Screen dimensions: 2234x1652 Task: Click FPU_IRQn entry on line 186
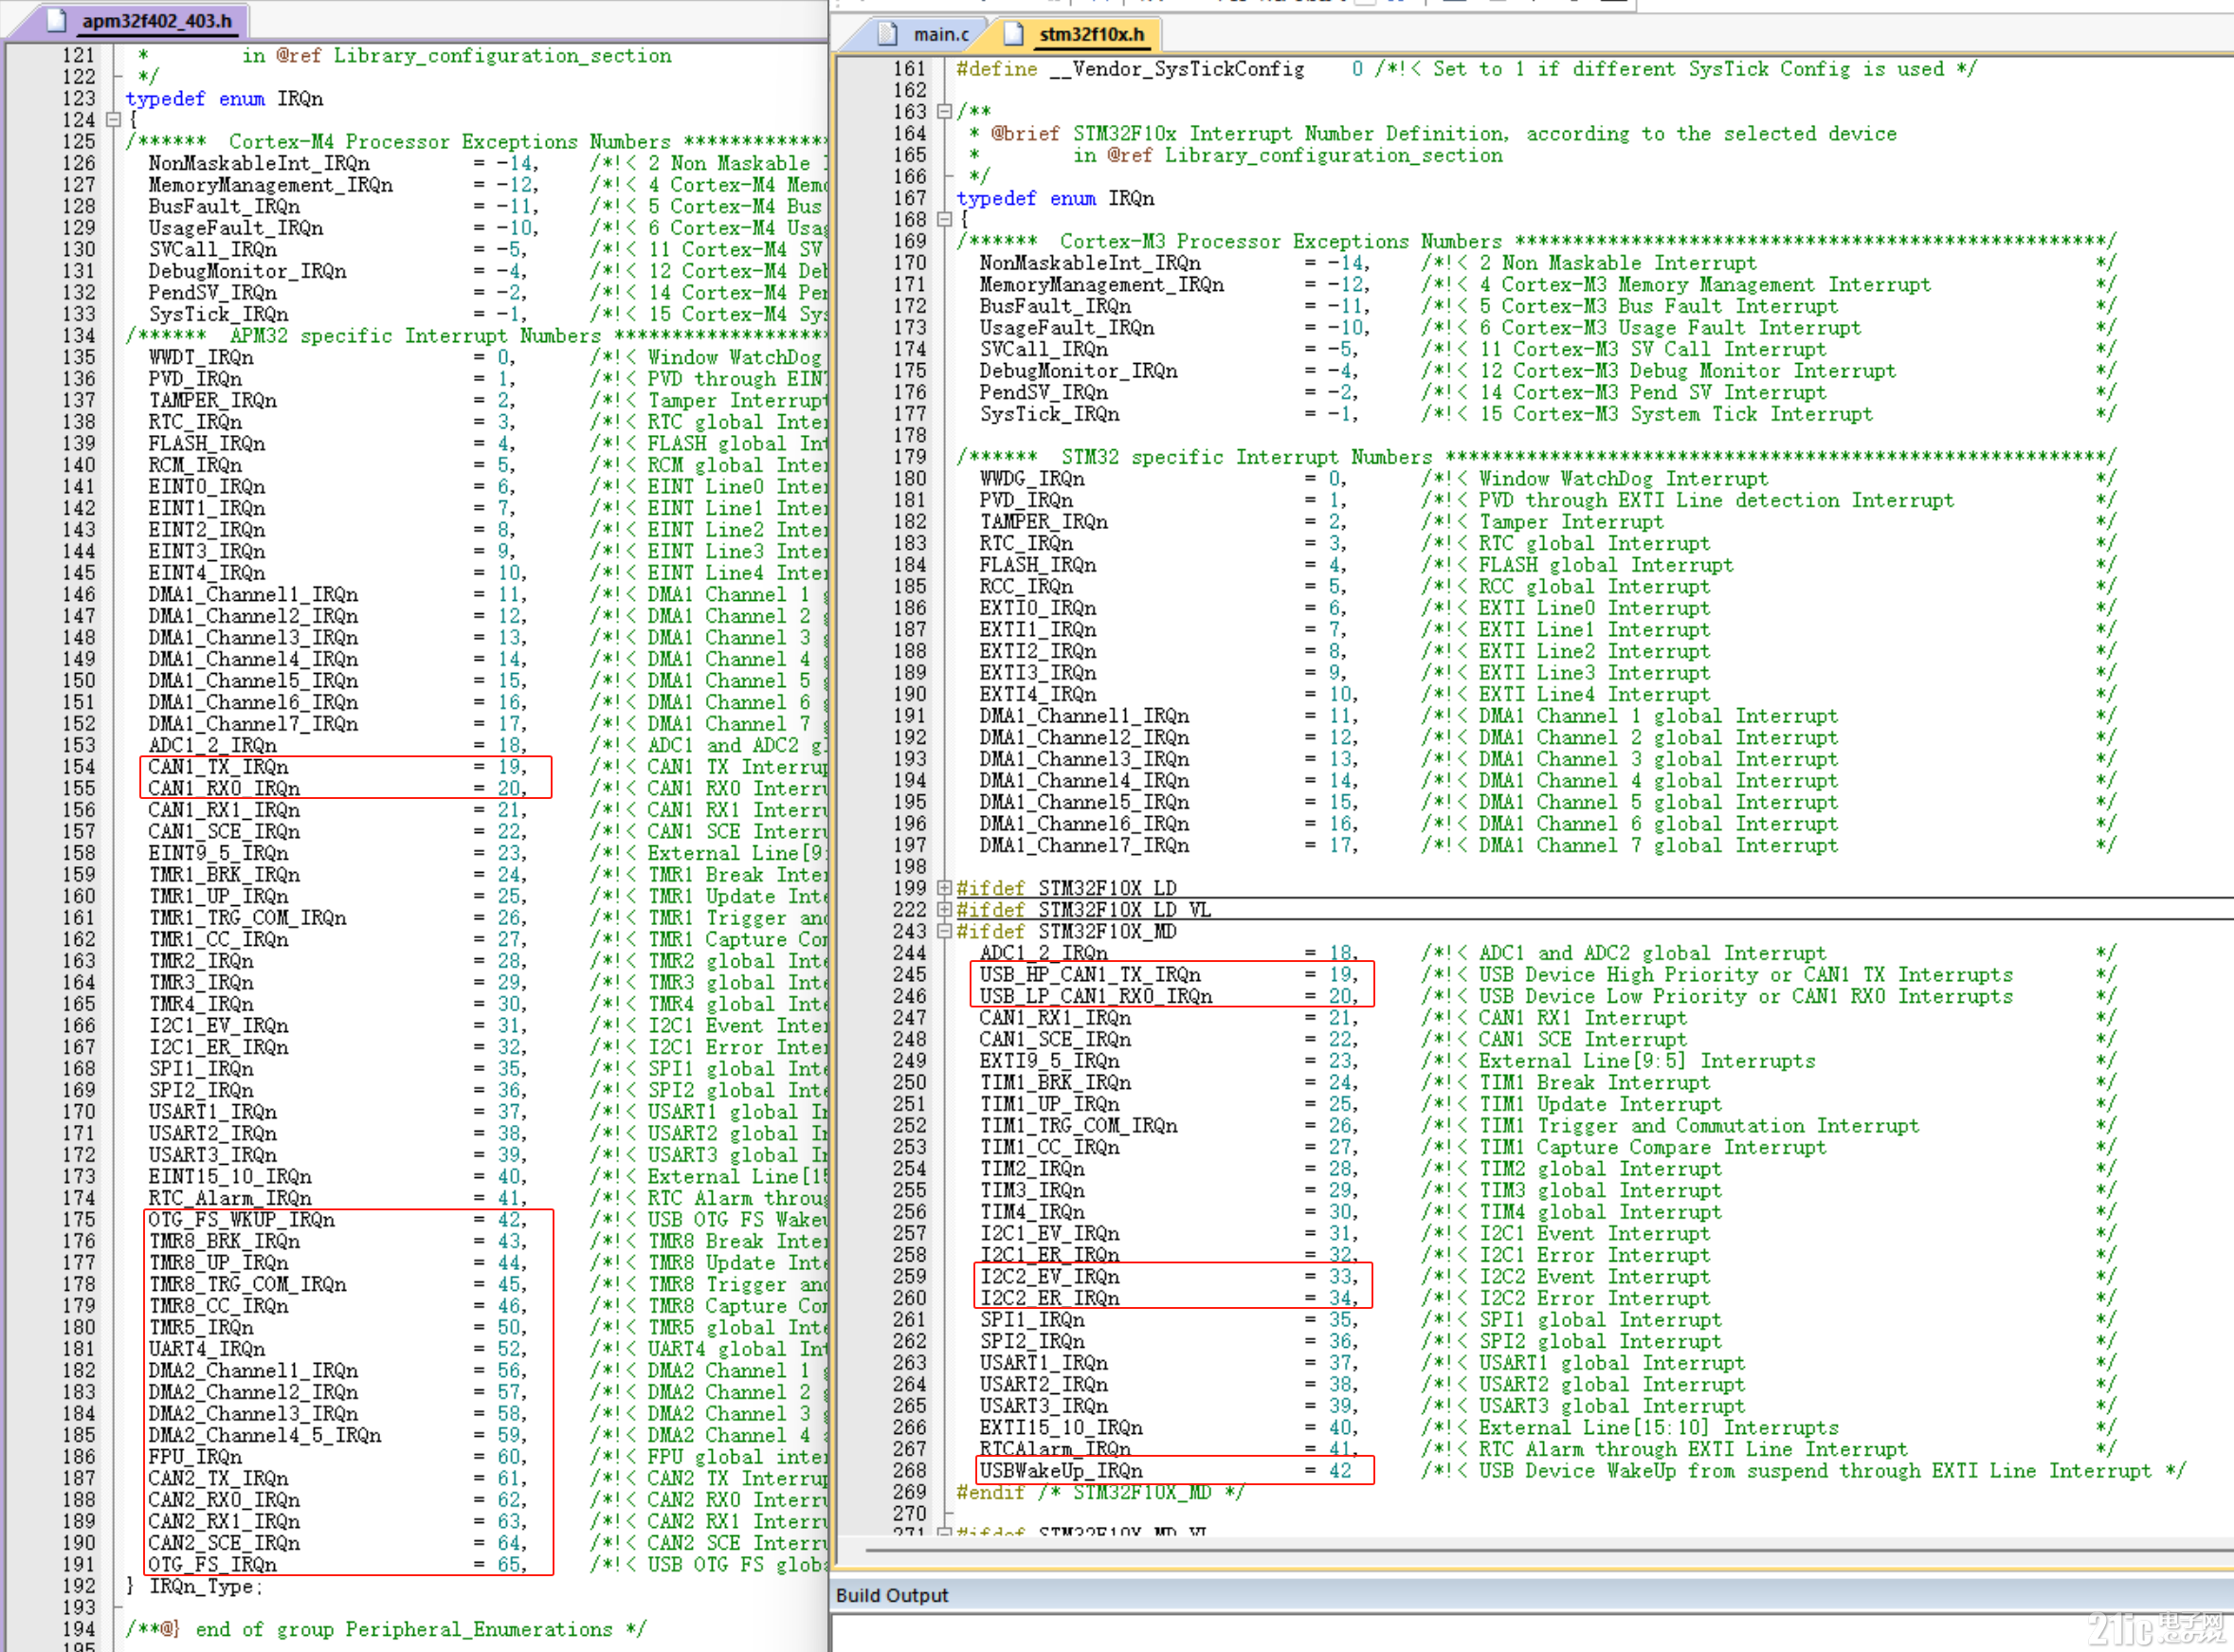[195, 1457]
